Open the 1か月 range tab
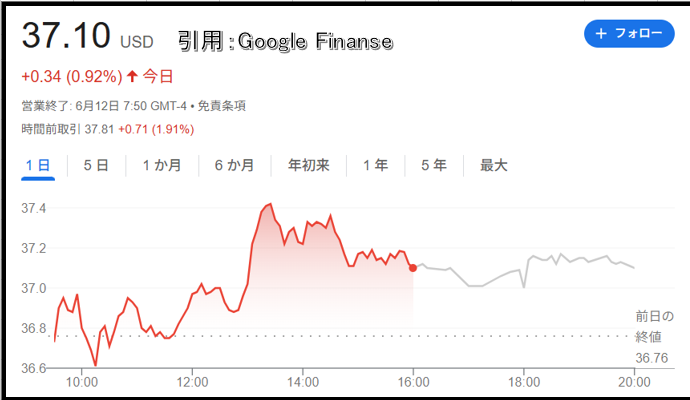690x400 pixels. 162,165
